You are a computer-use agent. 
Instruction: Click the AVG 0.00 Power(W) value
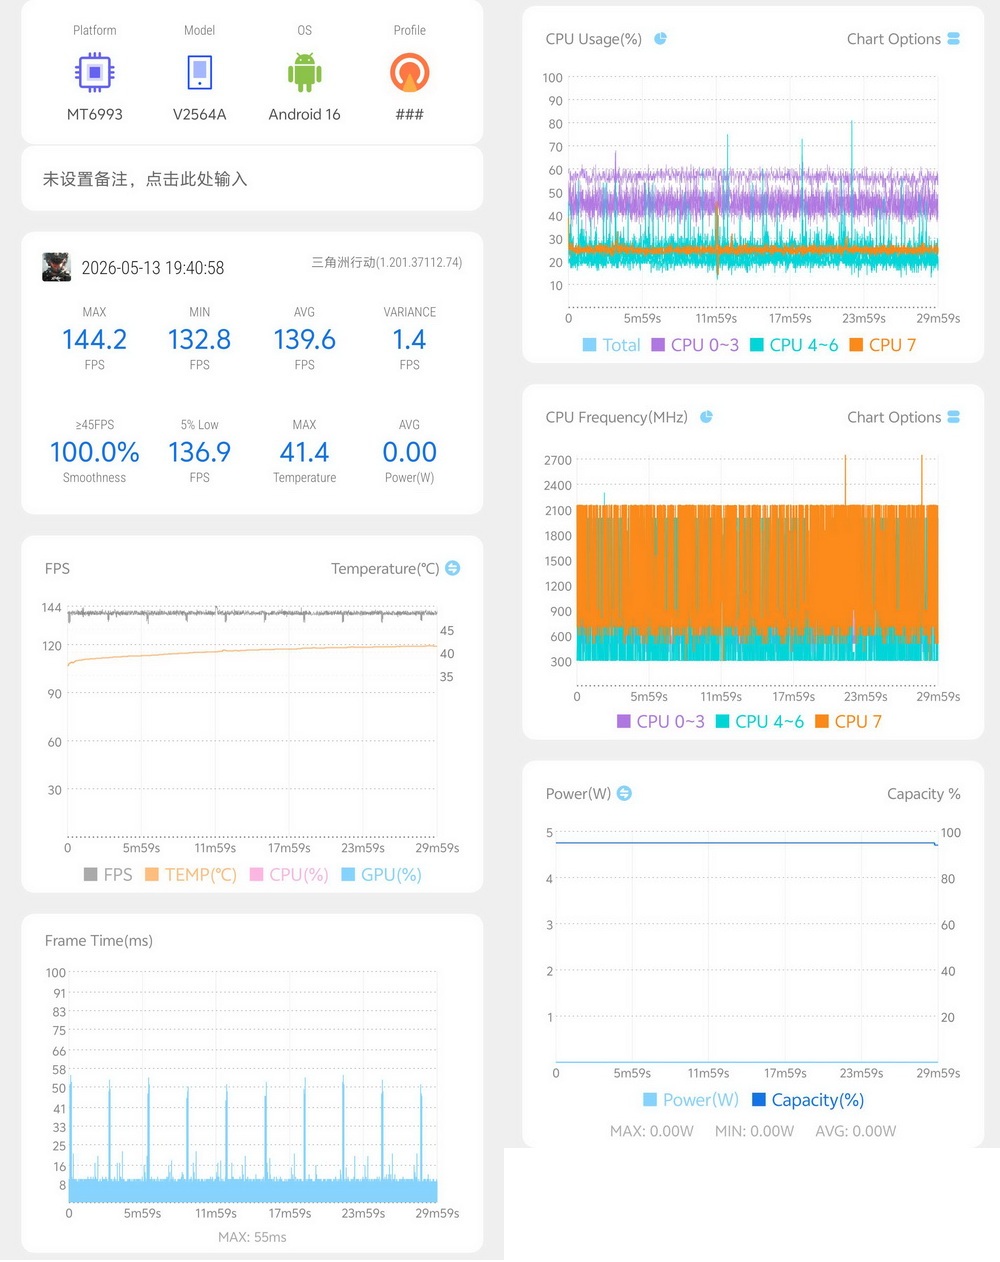(409, 452)
